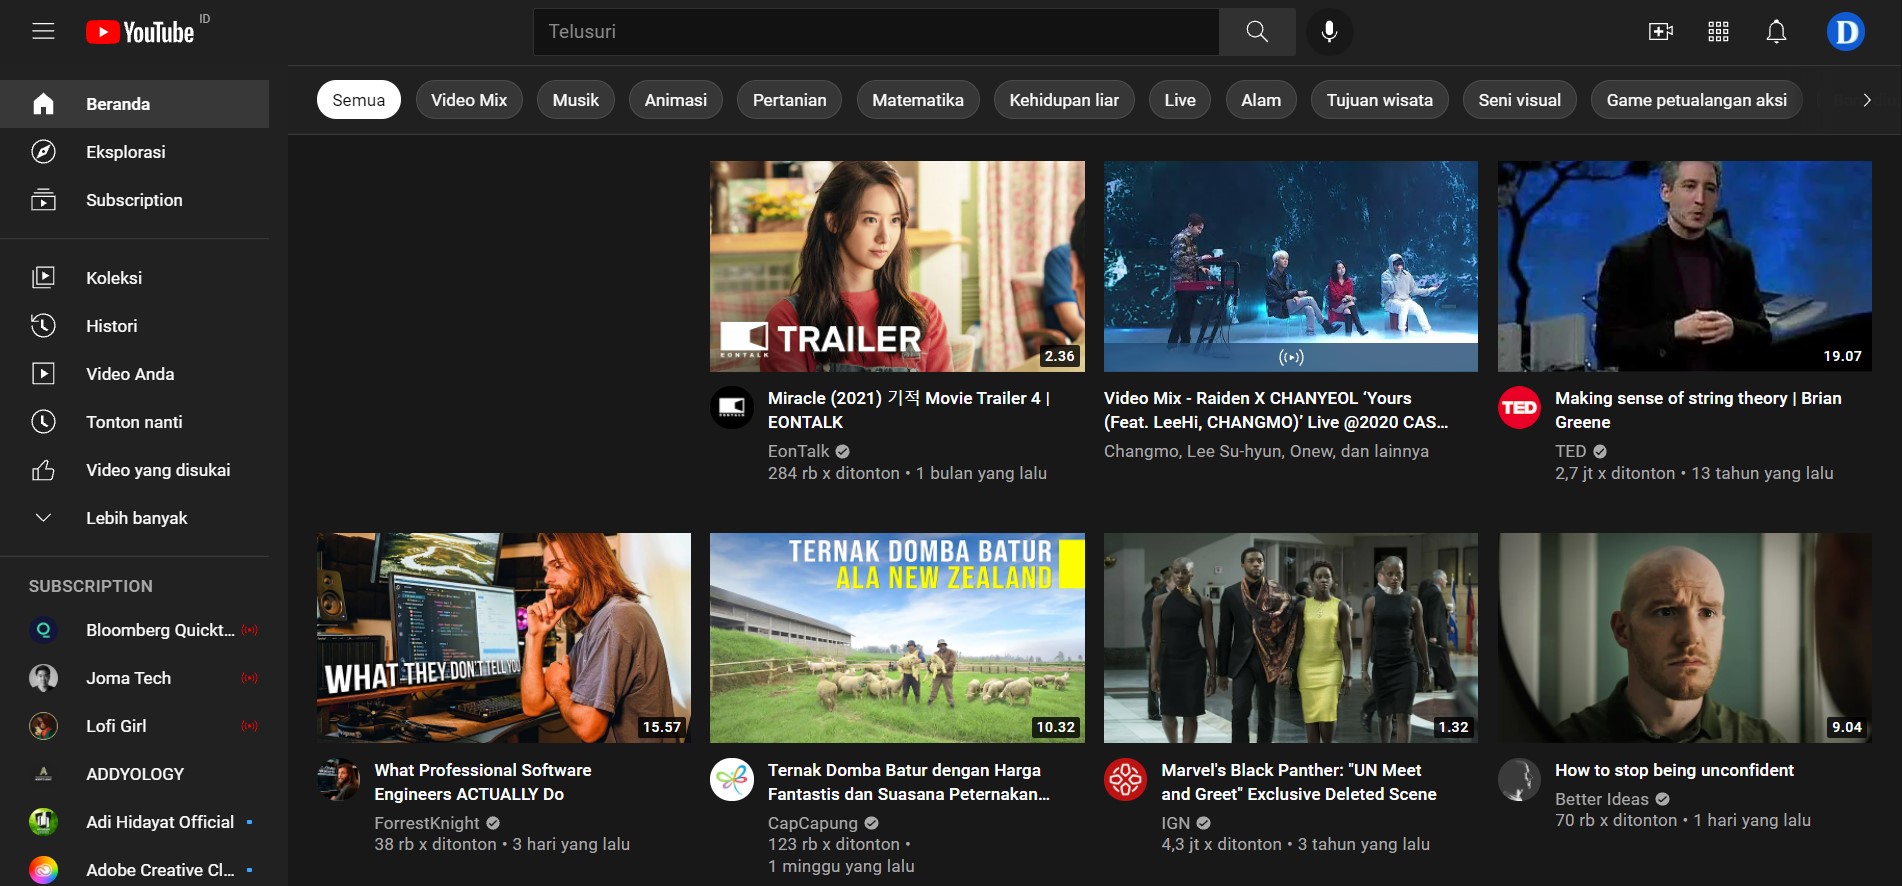1902x886 pixels.
Task: Open Making sense of string theory title
Action: [1698, 410]
